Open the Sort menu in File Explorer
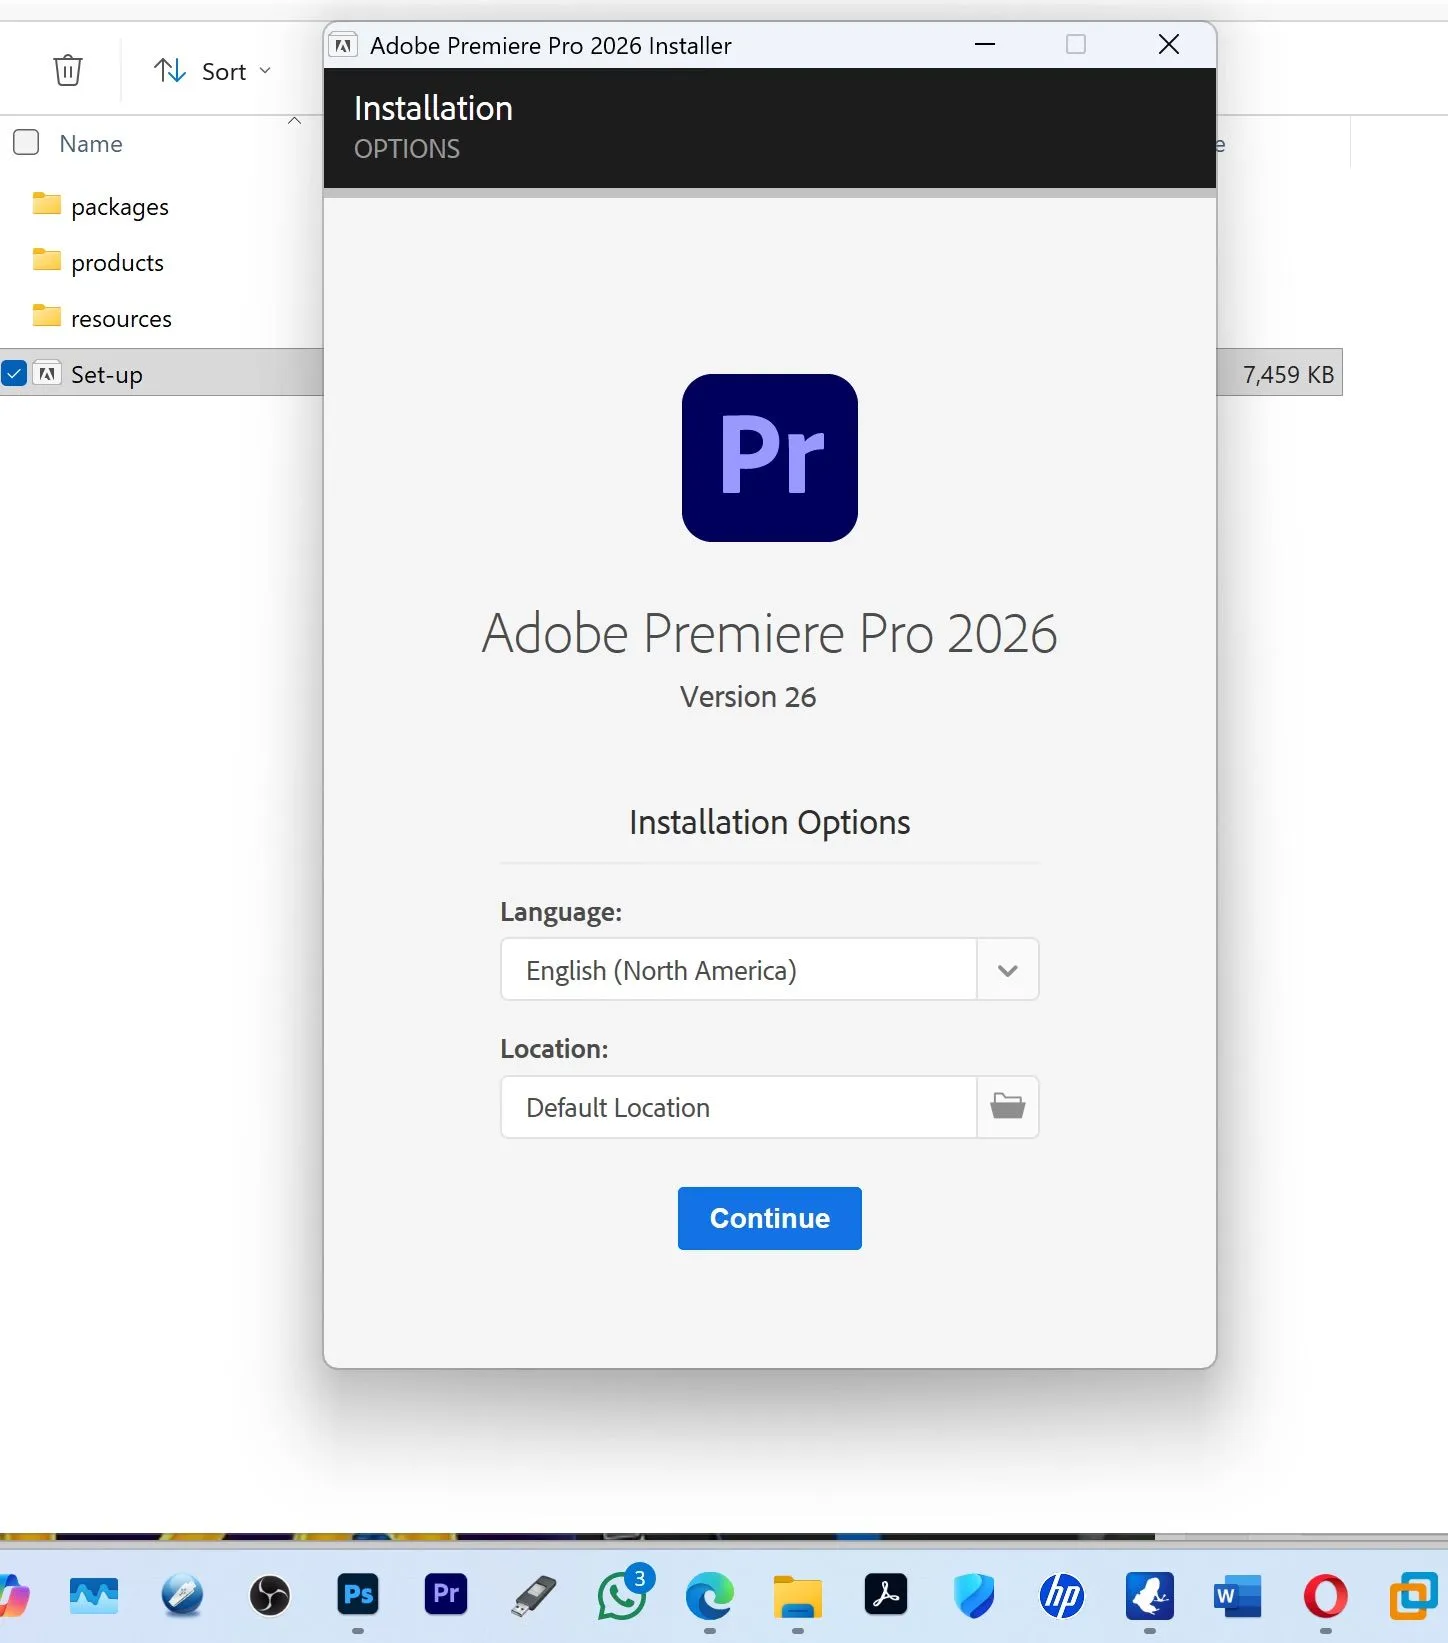The height and width of the screenshot is (1643, 1448). coord(212,71)
